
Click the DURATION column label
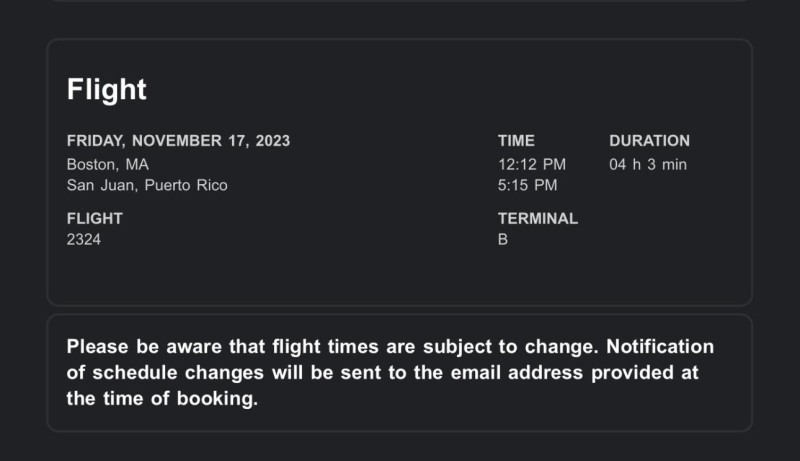point(649,141)
